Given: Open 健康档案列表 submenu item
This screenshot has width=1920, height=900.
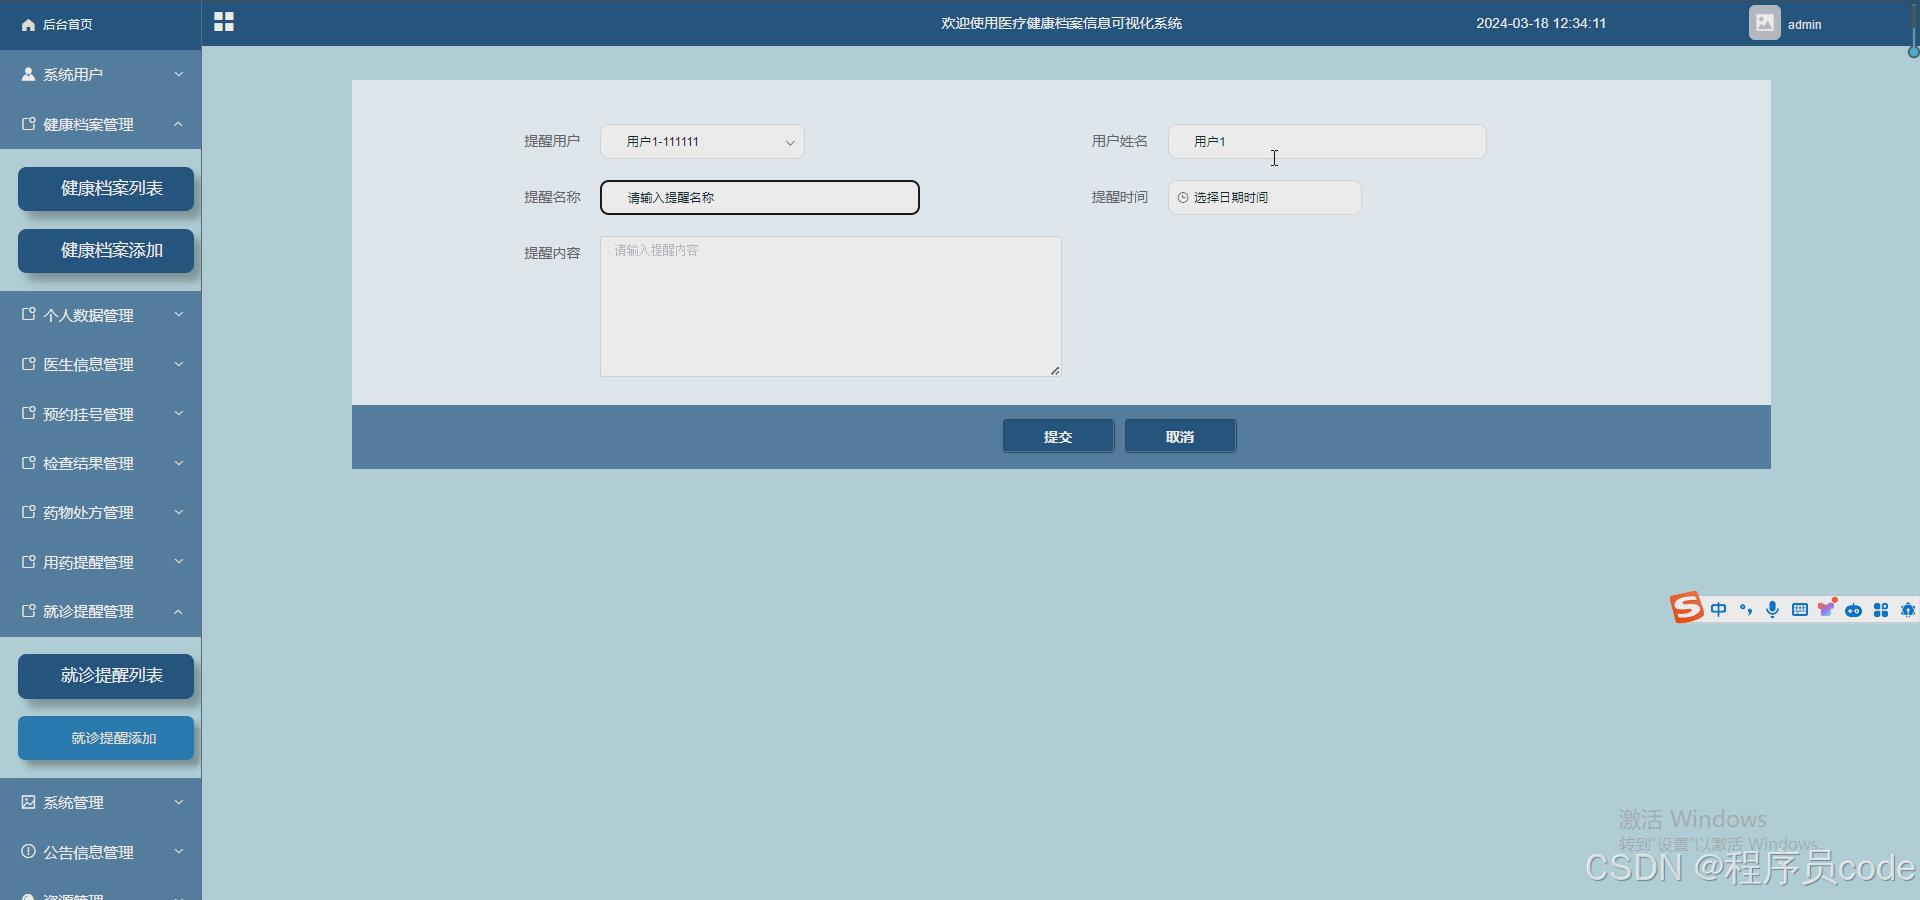Looking at the screenshot, I should tap(106, 188).
